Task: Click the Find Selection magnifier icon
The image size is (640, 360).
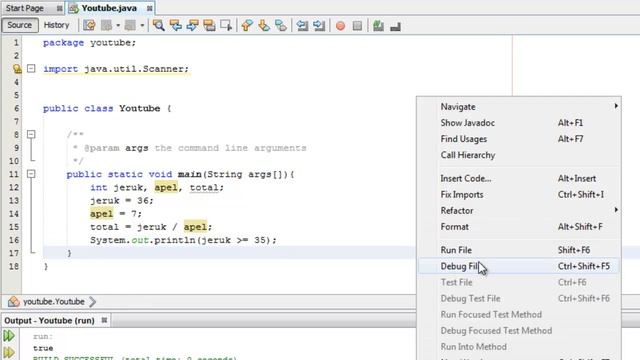Action: tap(158, 25)
